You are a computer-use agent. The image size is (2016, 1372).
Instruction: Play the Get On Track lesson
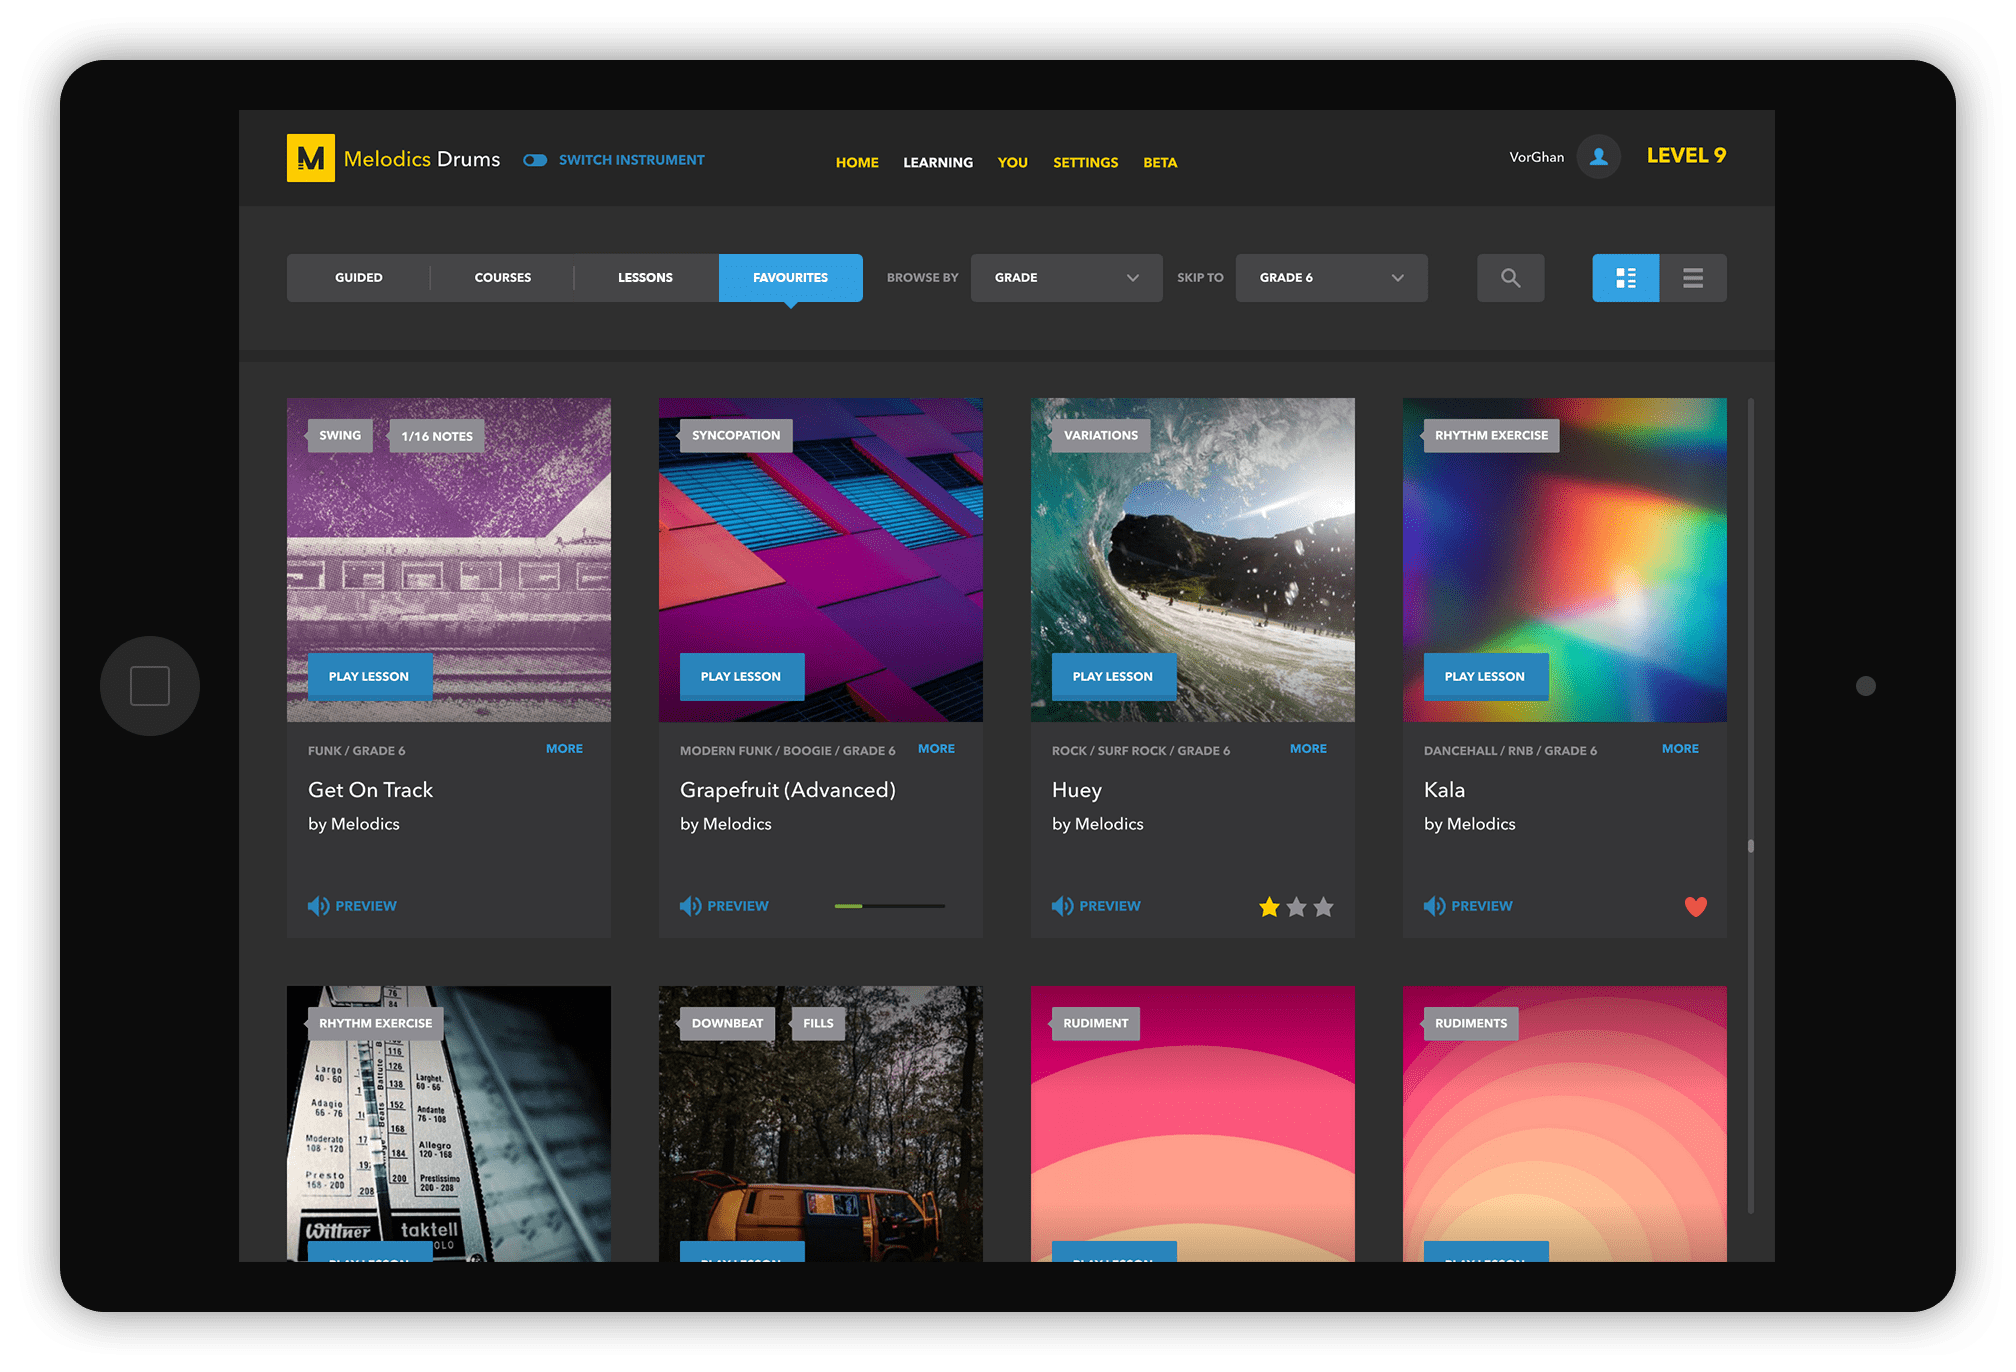(x=369, y=676)
